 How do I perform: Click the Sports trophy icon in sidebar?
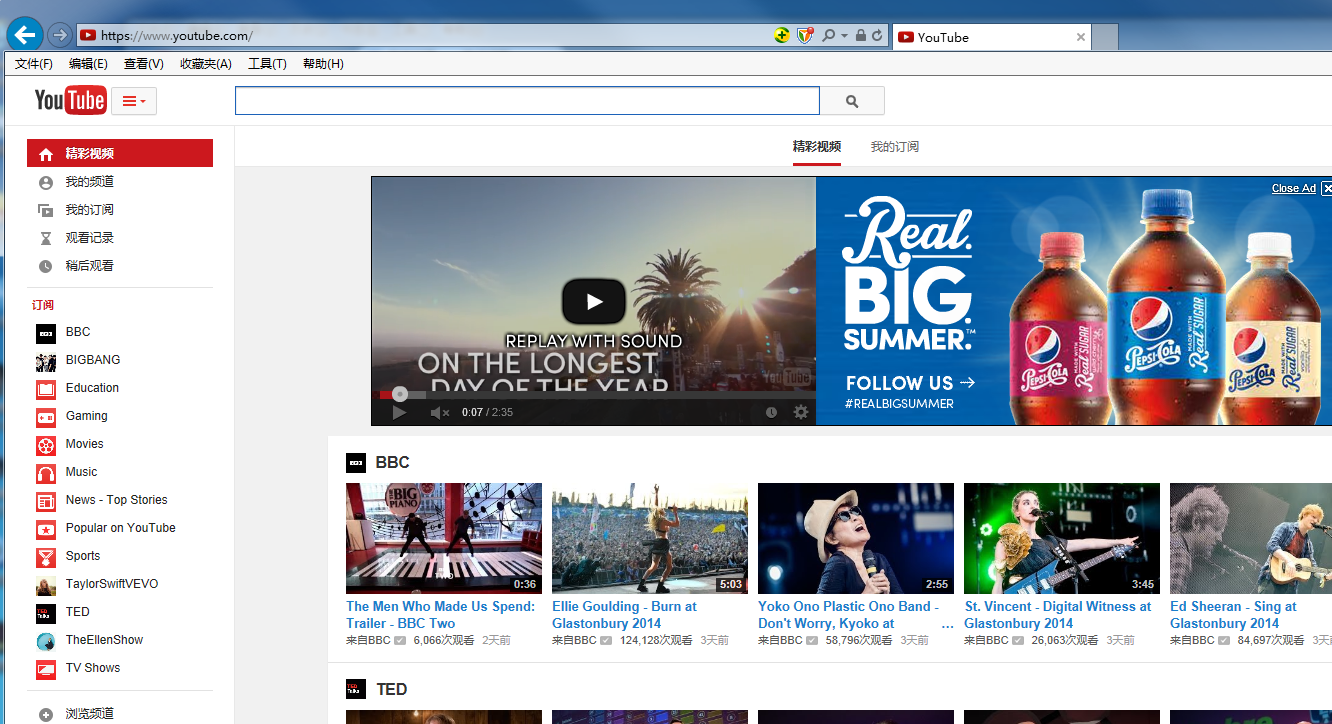pyautogui.click(x=46, y=557)
